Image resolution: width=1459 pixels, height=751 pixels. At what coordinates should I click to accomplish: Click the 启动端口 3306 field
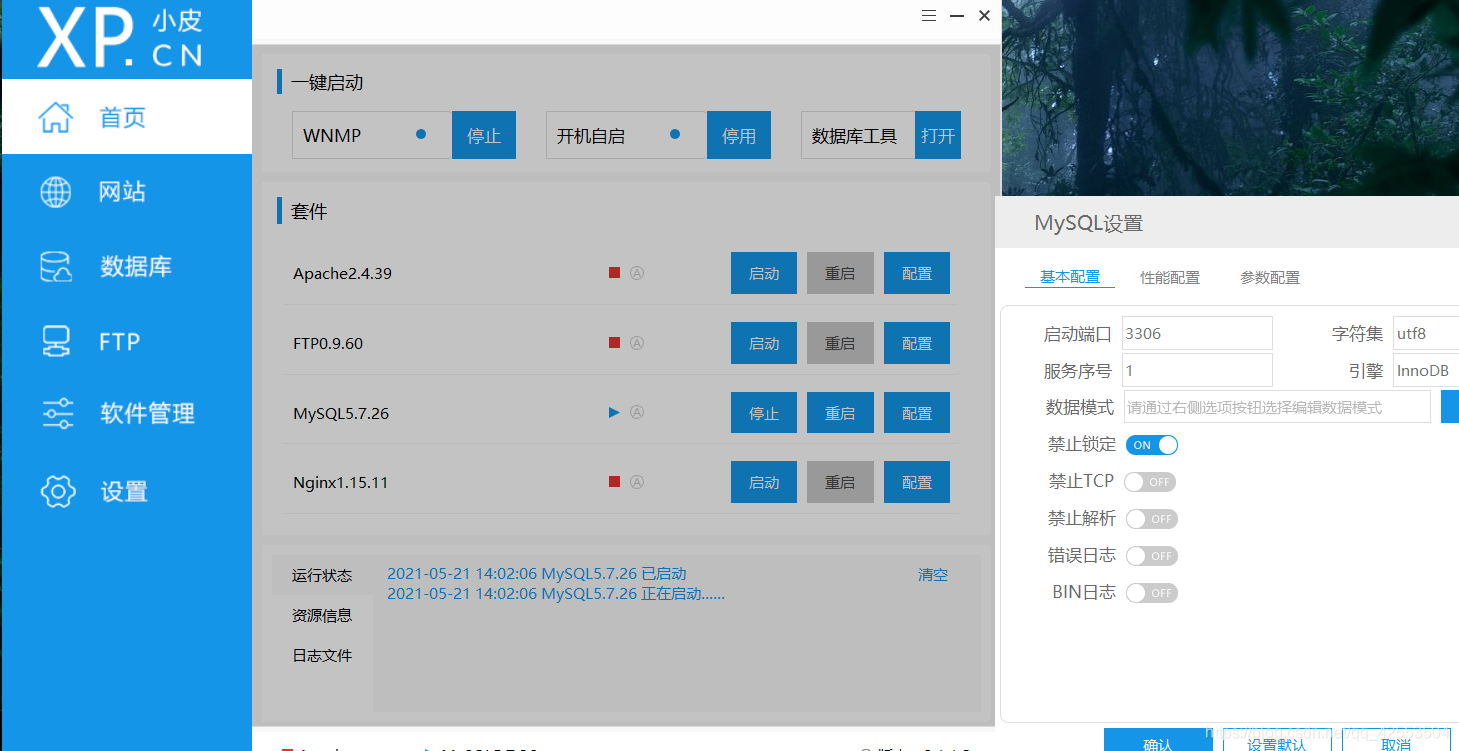(x=1197, y=333)
